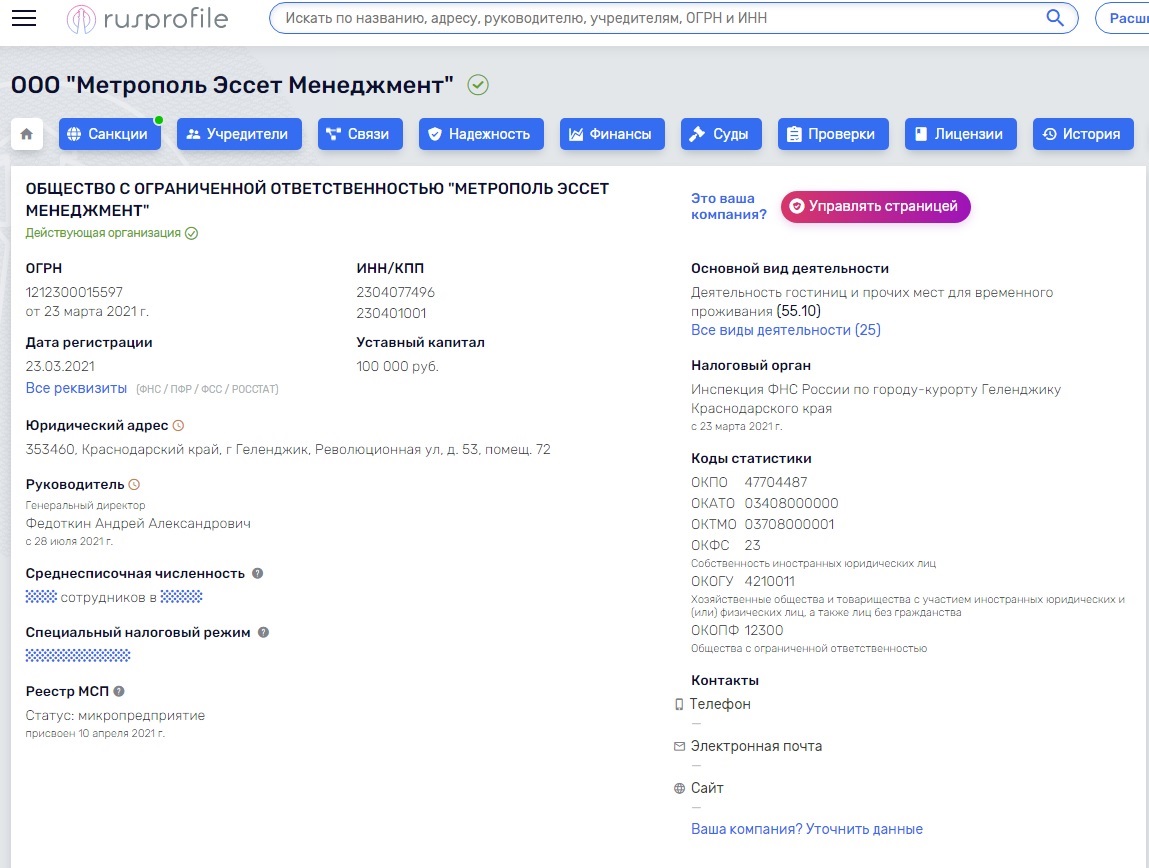
Task: Click Статус: микропредприятие text
Action: coord(115,716)
